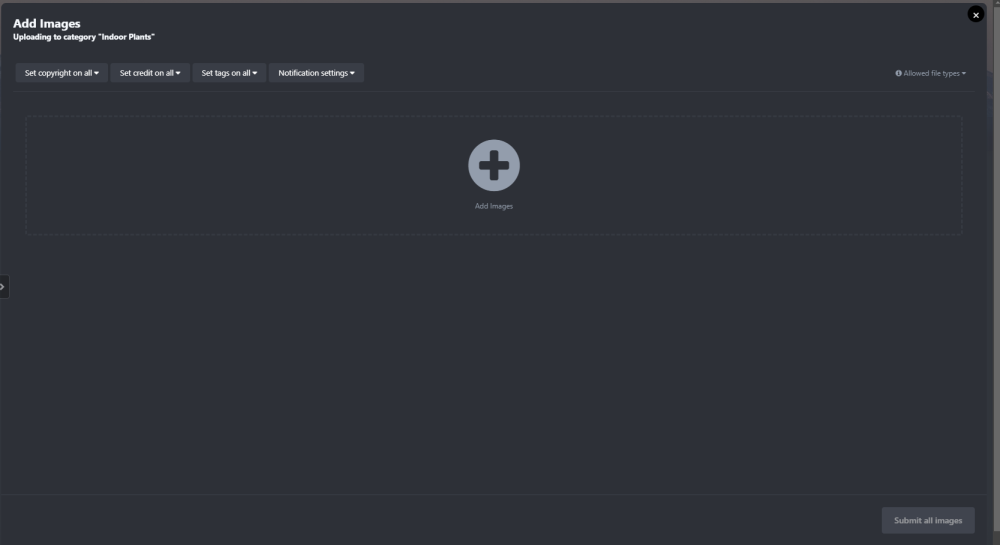Expand the Allowed file types list
The image size is (1000, 545).
coord(932,73)
